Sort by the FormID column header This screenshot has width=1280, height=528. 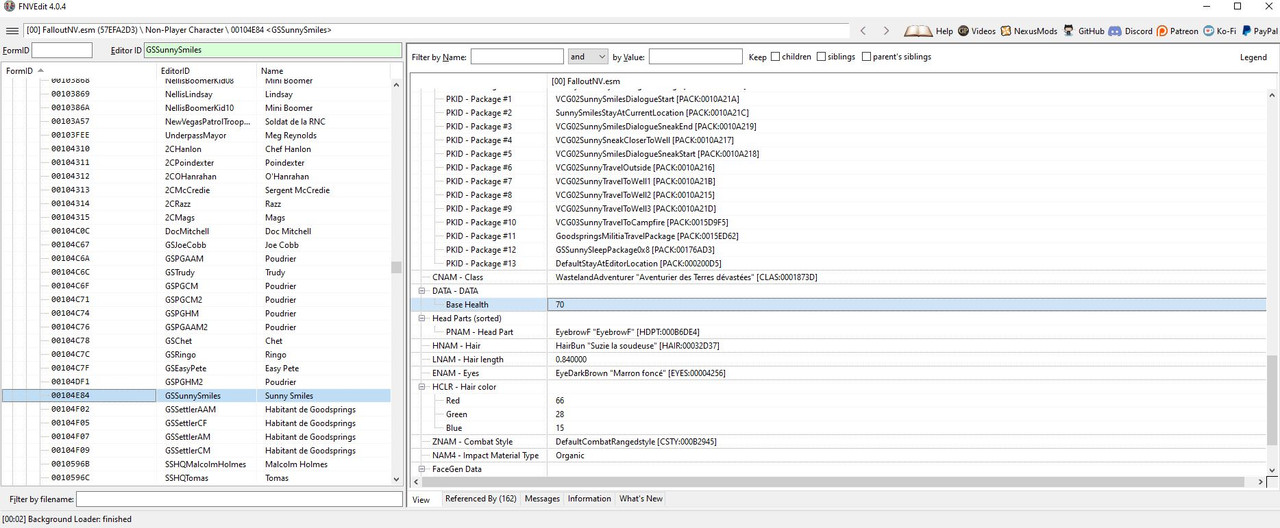click(x=80, y=71)
